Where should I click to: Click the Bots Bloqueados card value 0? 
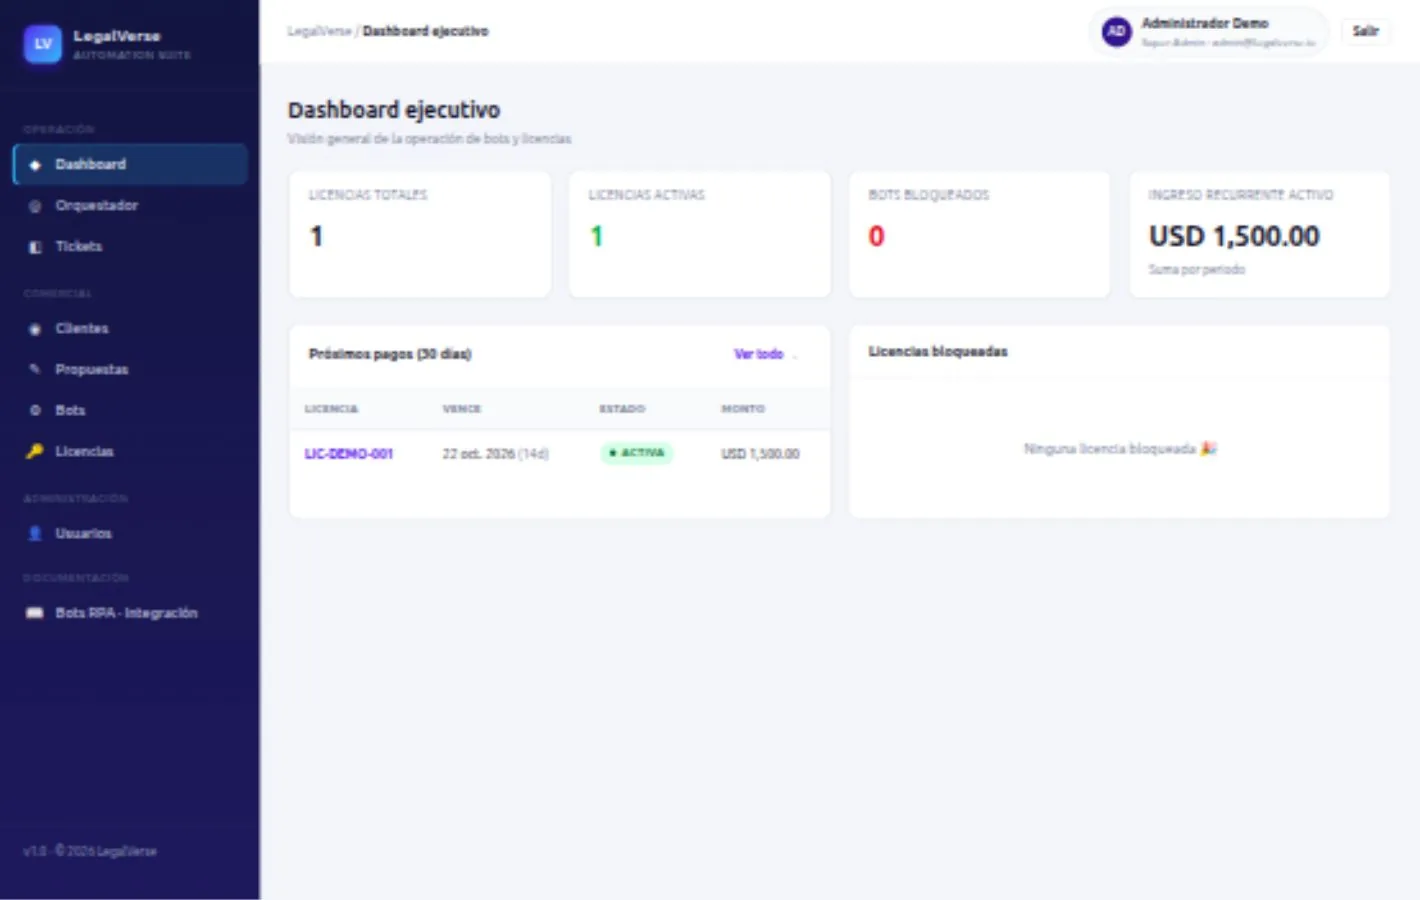[876, 237]
